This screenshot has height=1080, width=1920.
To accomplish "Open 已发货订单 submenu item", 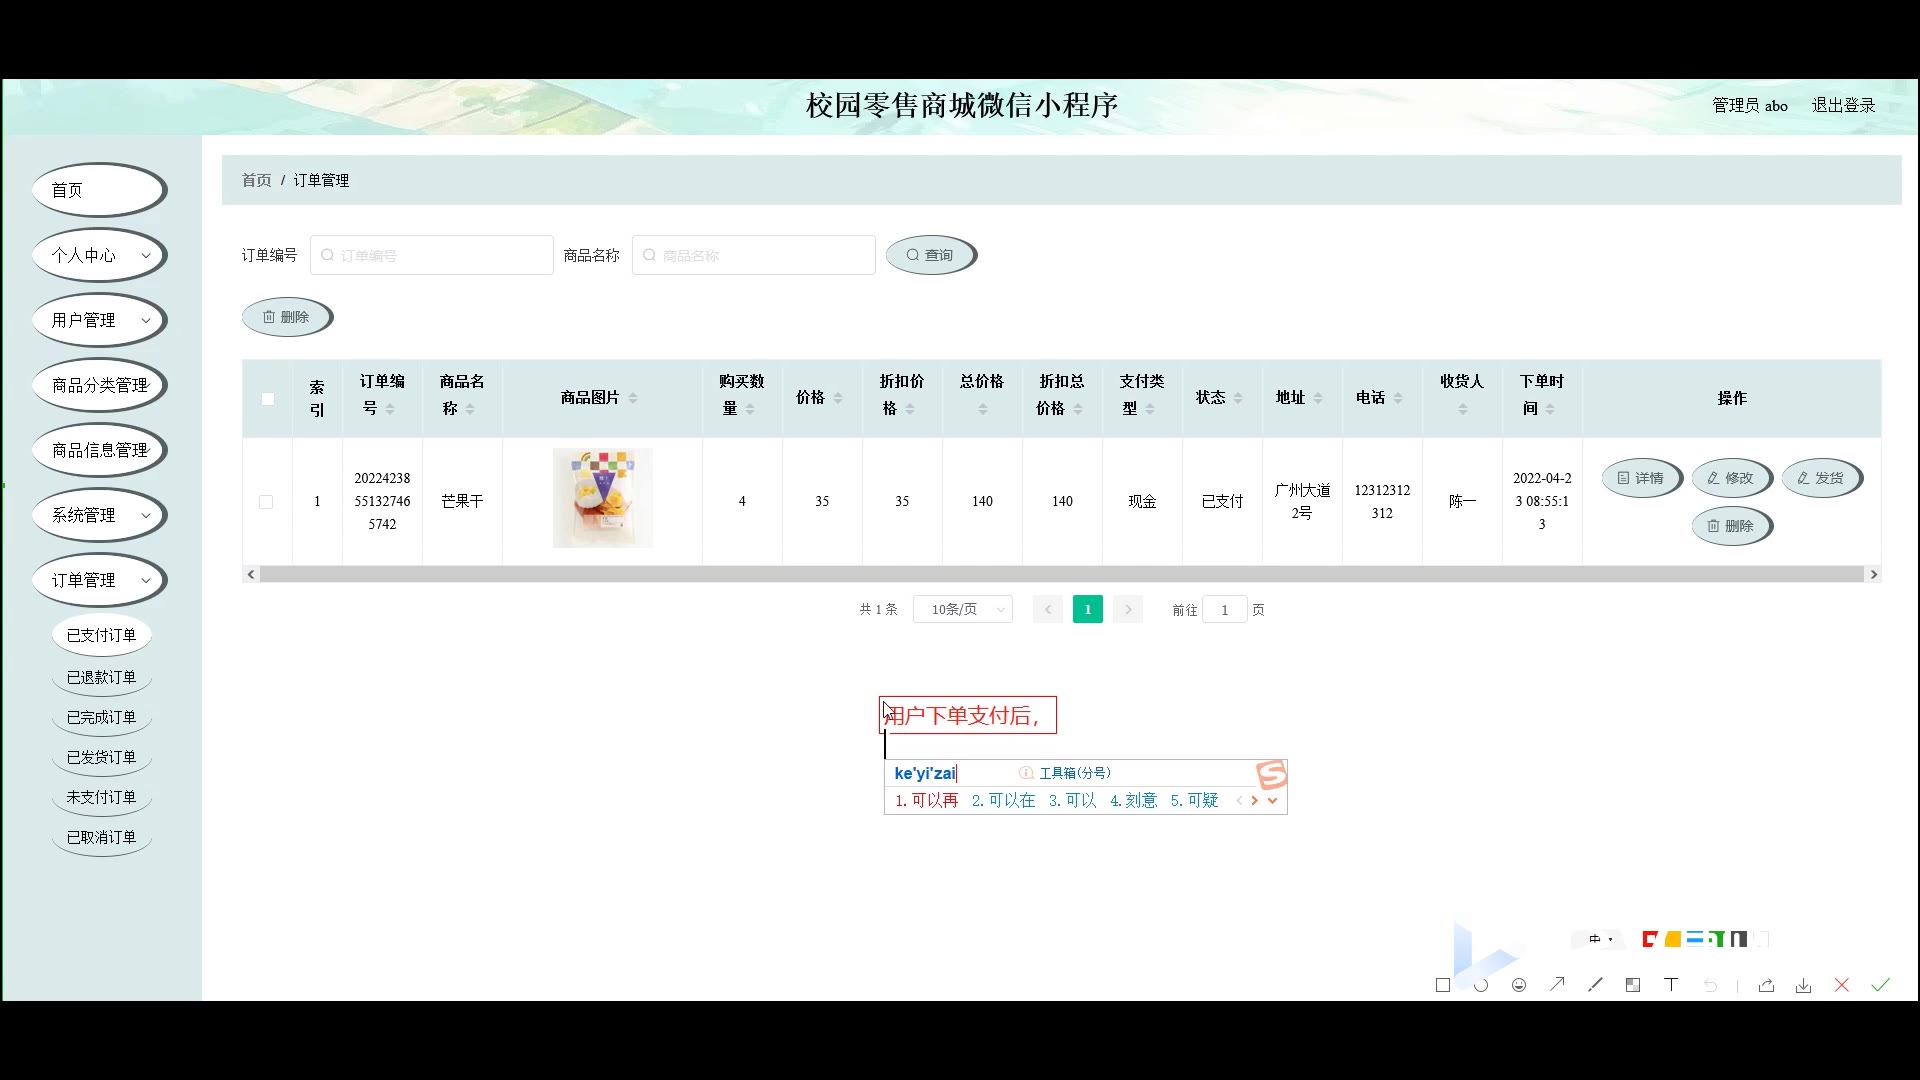I will pyautogui.click(x=101, y=757).
